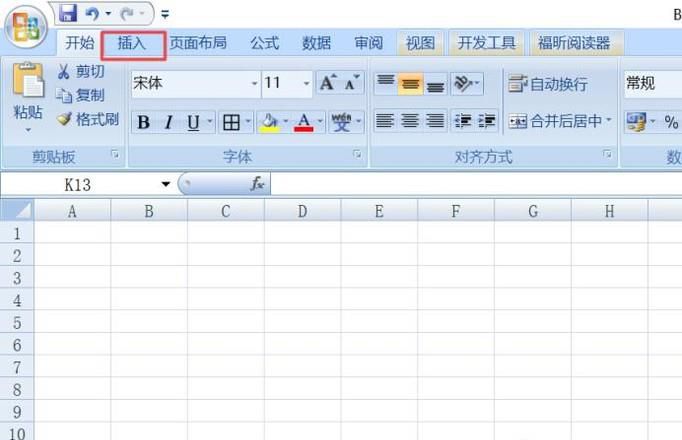Image resolution: width=682 pixels, height=440 pixels.
Task: Align text to top of cell
Action: pos(385,83)
